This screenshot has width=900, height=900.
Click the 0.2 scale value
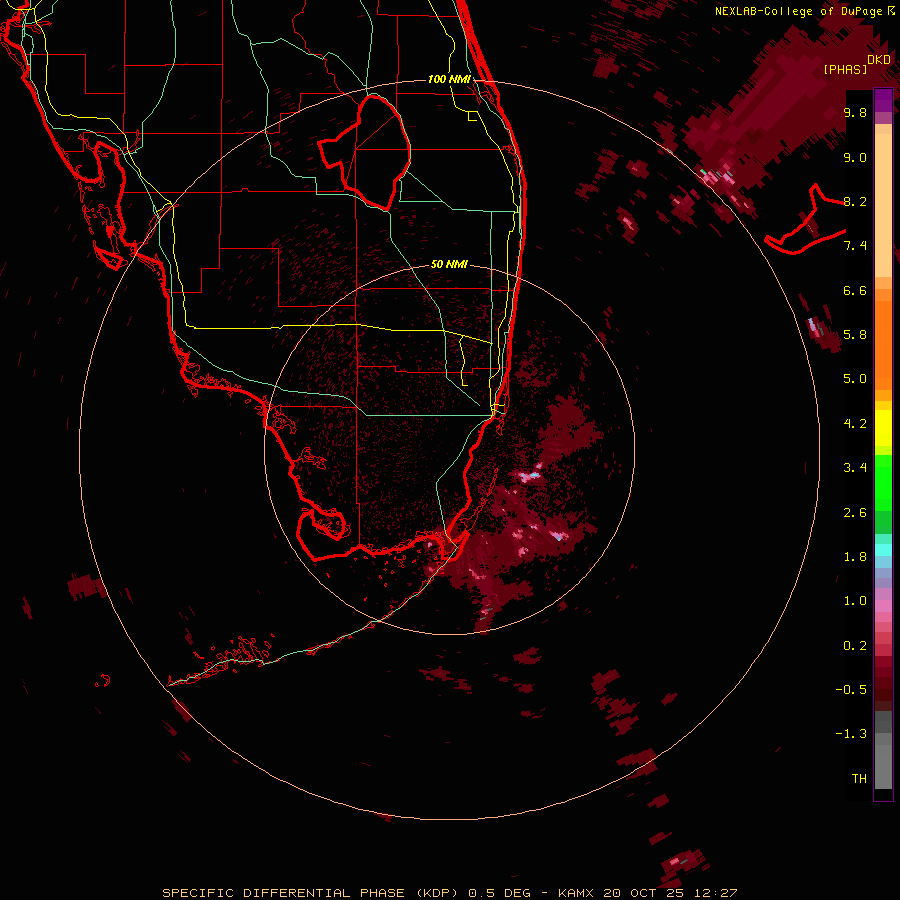click(855, 646)
